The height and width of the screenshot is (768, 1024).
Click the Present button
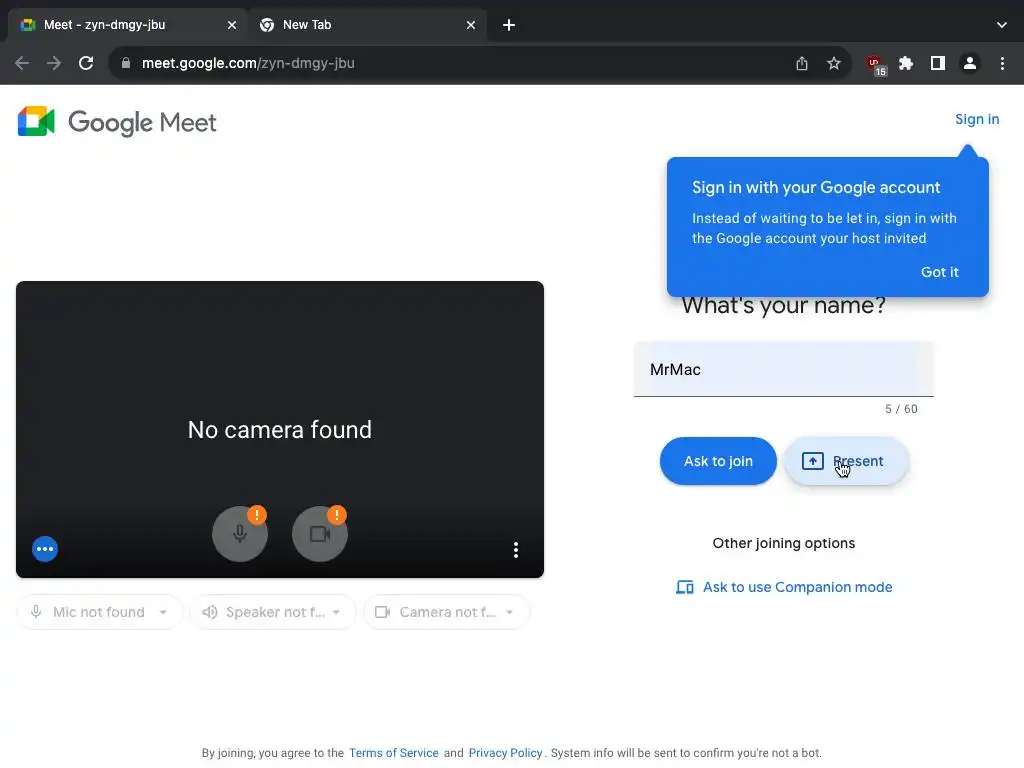(846, 461)
